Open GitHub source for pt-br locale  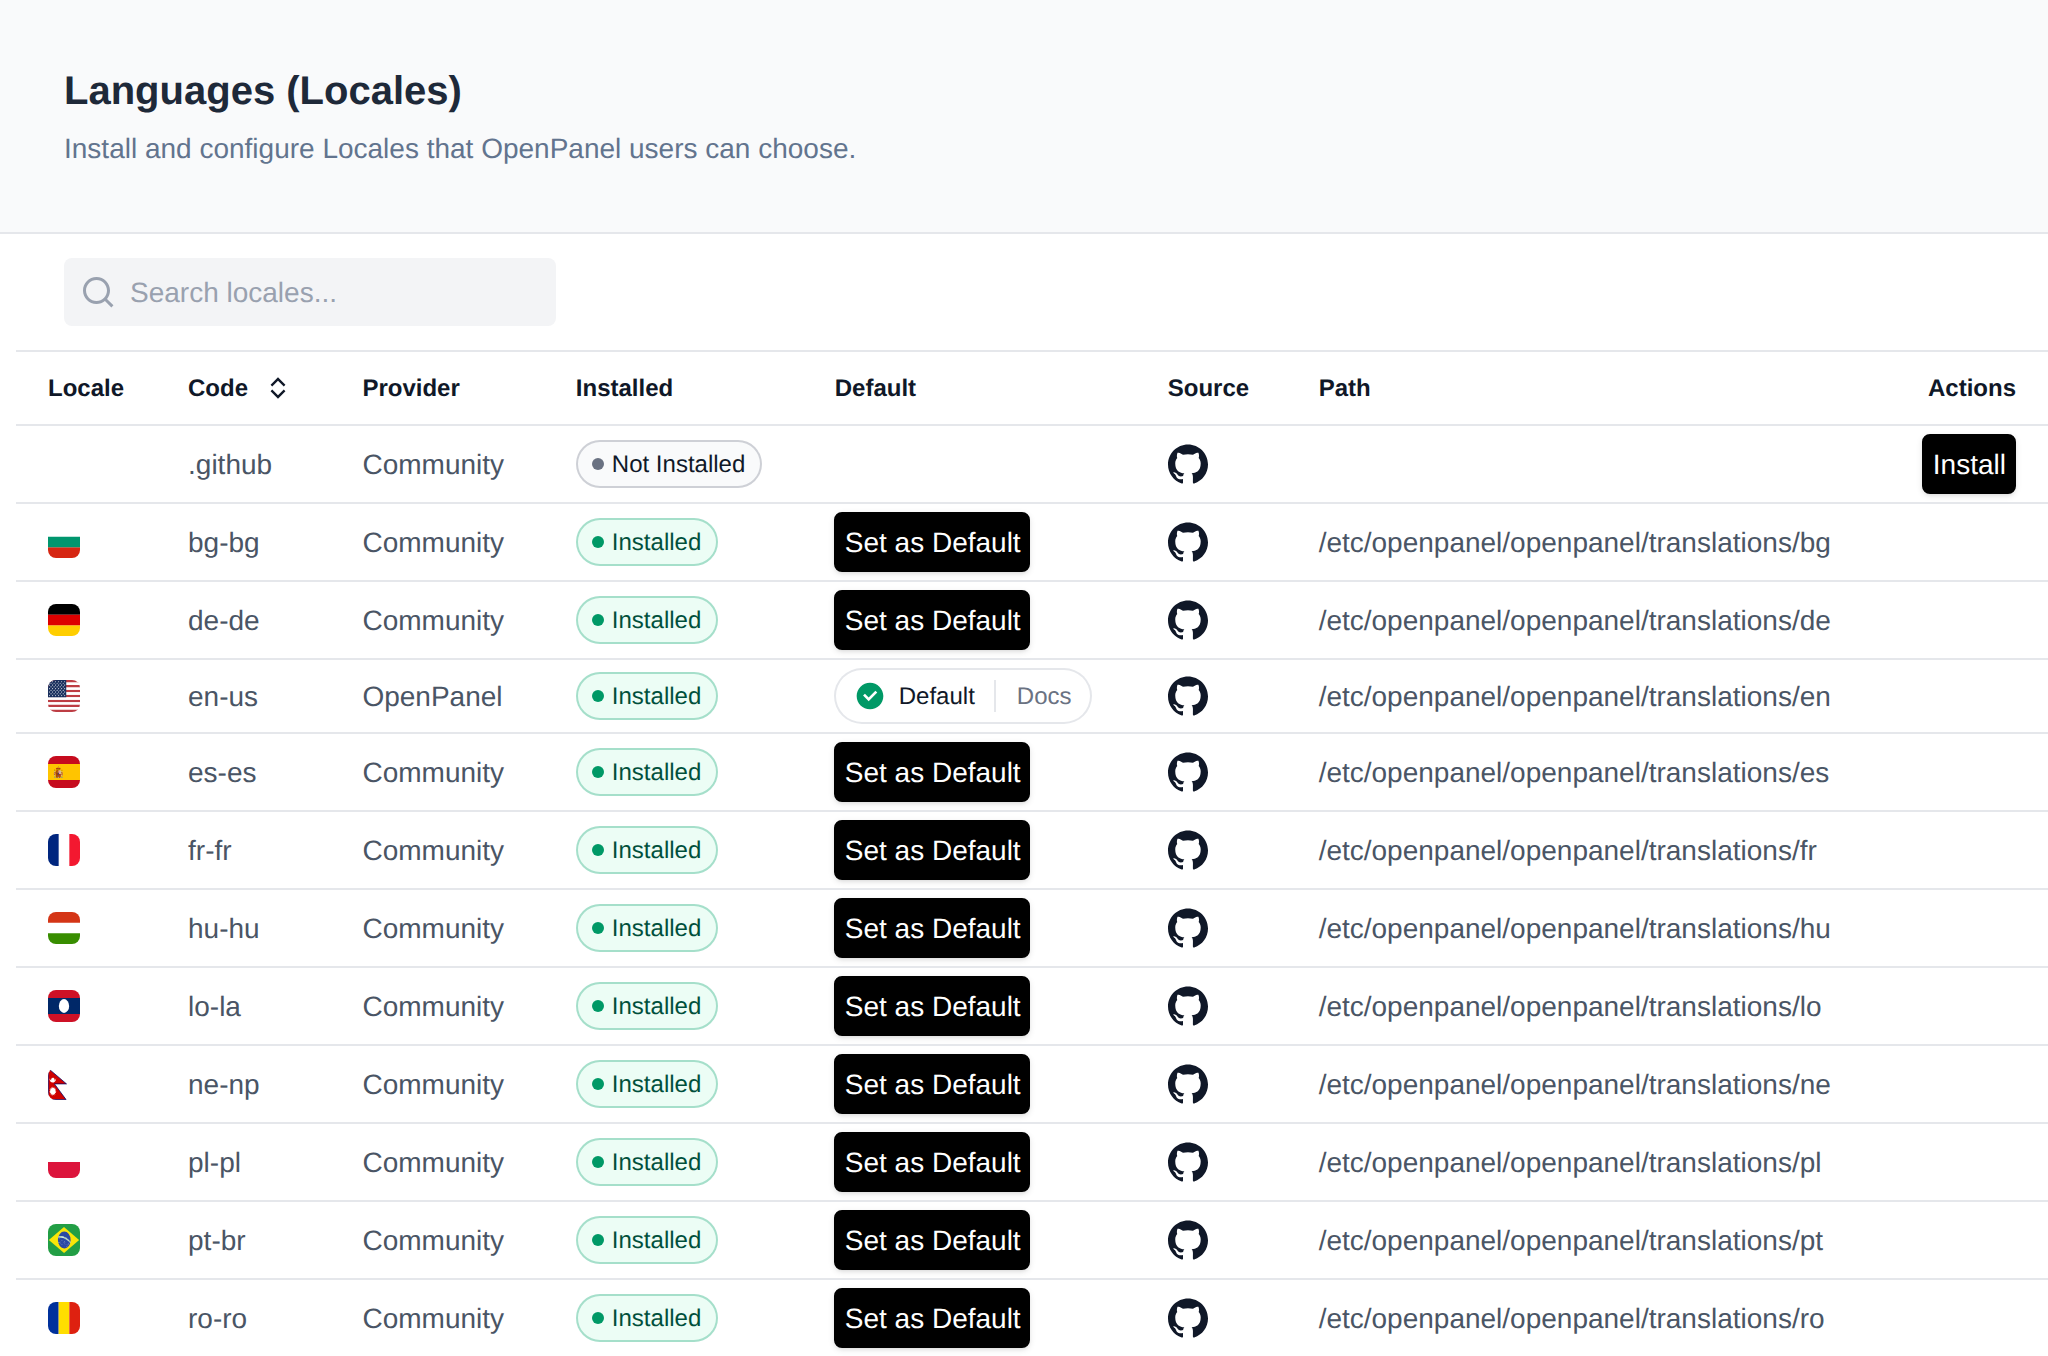coord(1187,1240)
